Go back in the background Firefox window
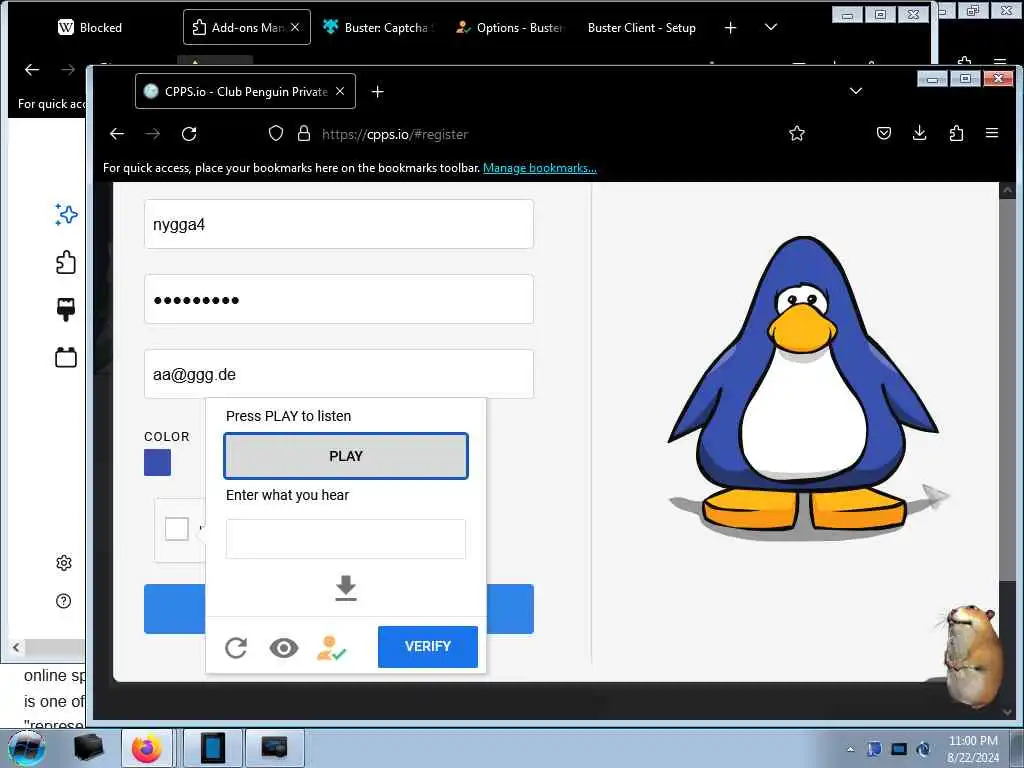 coord(32,69)
